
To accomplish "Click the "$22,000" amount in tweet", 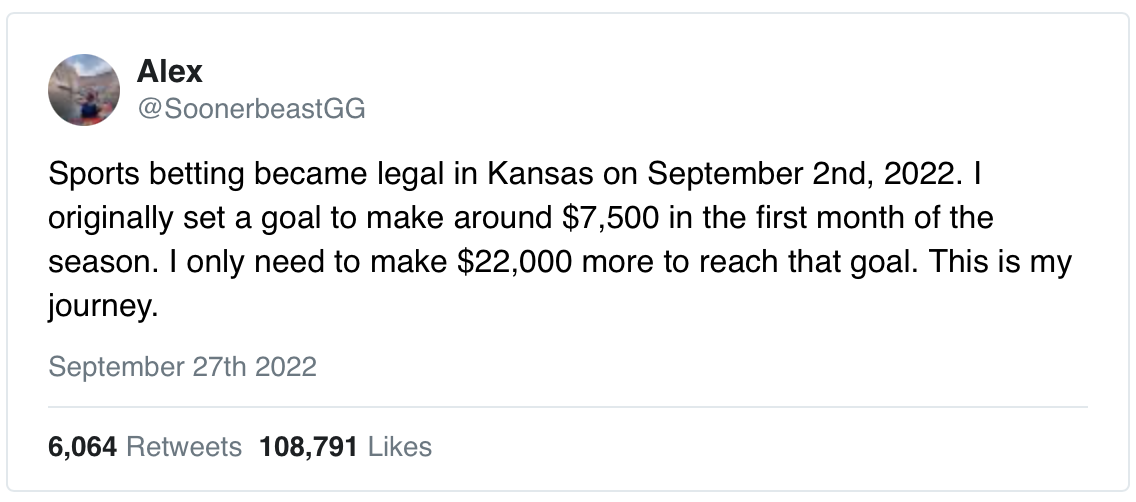I will pyautogui.click(x=510, y=263).
